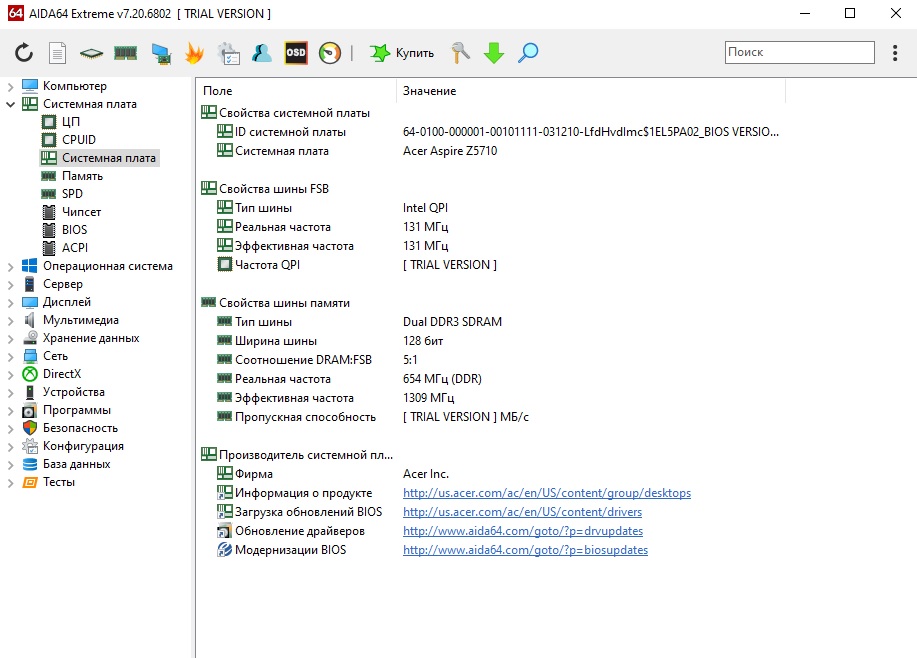Open preferences with the wrench-and-hammer icon
Viewport: 917px width, 658px height.
[x=460, y=53]
